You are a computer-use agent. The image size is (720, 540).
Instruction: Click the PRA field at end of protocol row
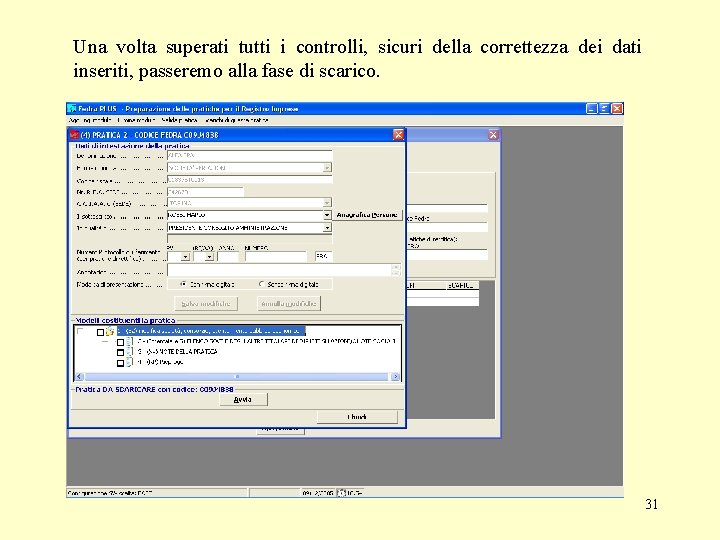pos(323,257)
